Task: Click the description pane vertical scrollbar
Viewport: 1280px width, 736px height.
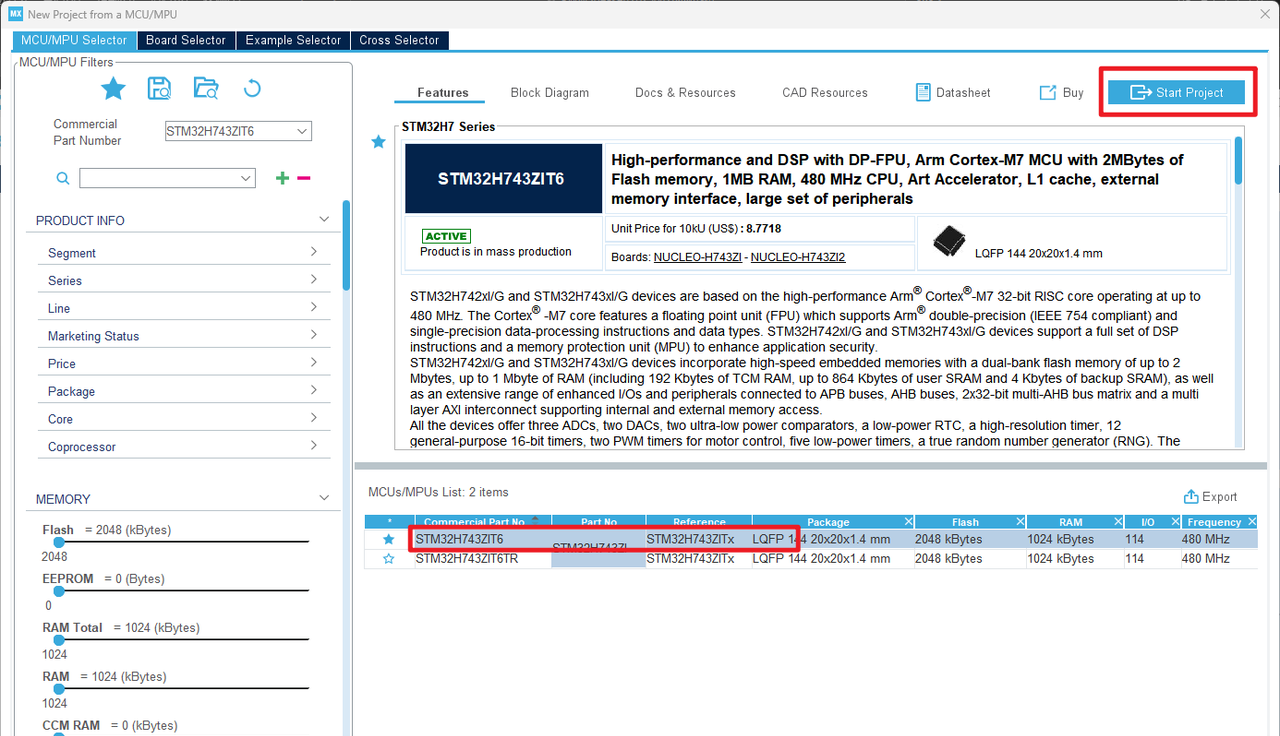Action: pyautogui.click(x=1239, y=160)
